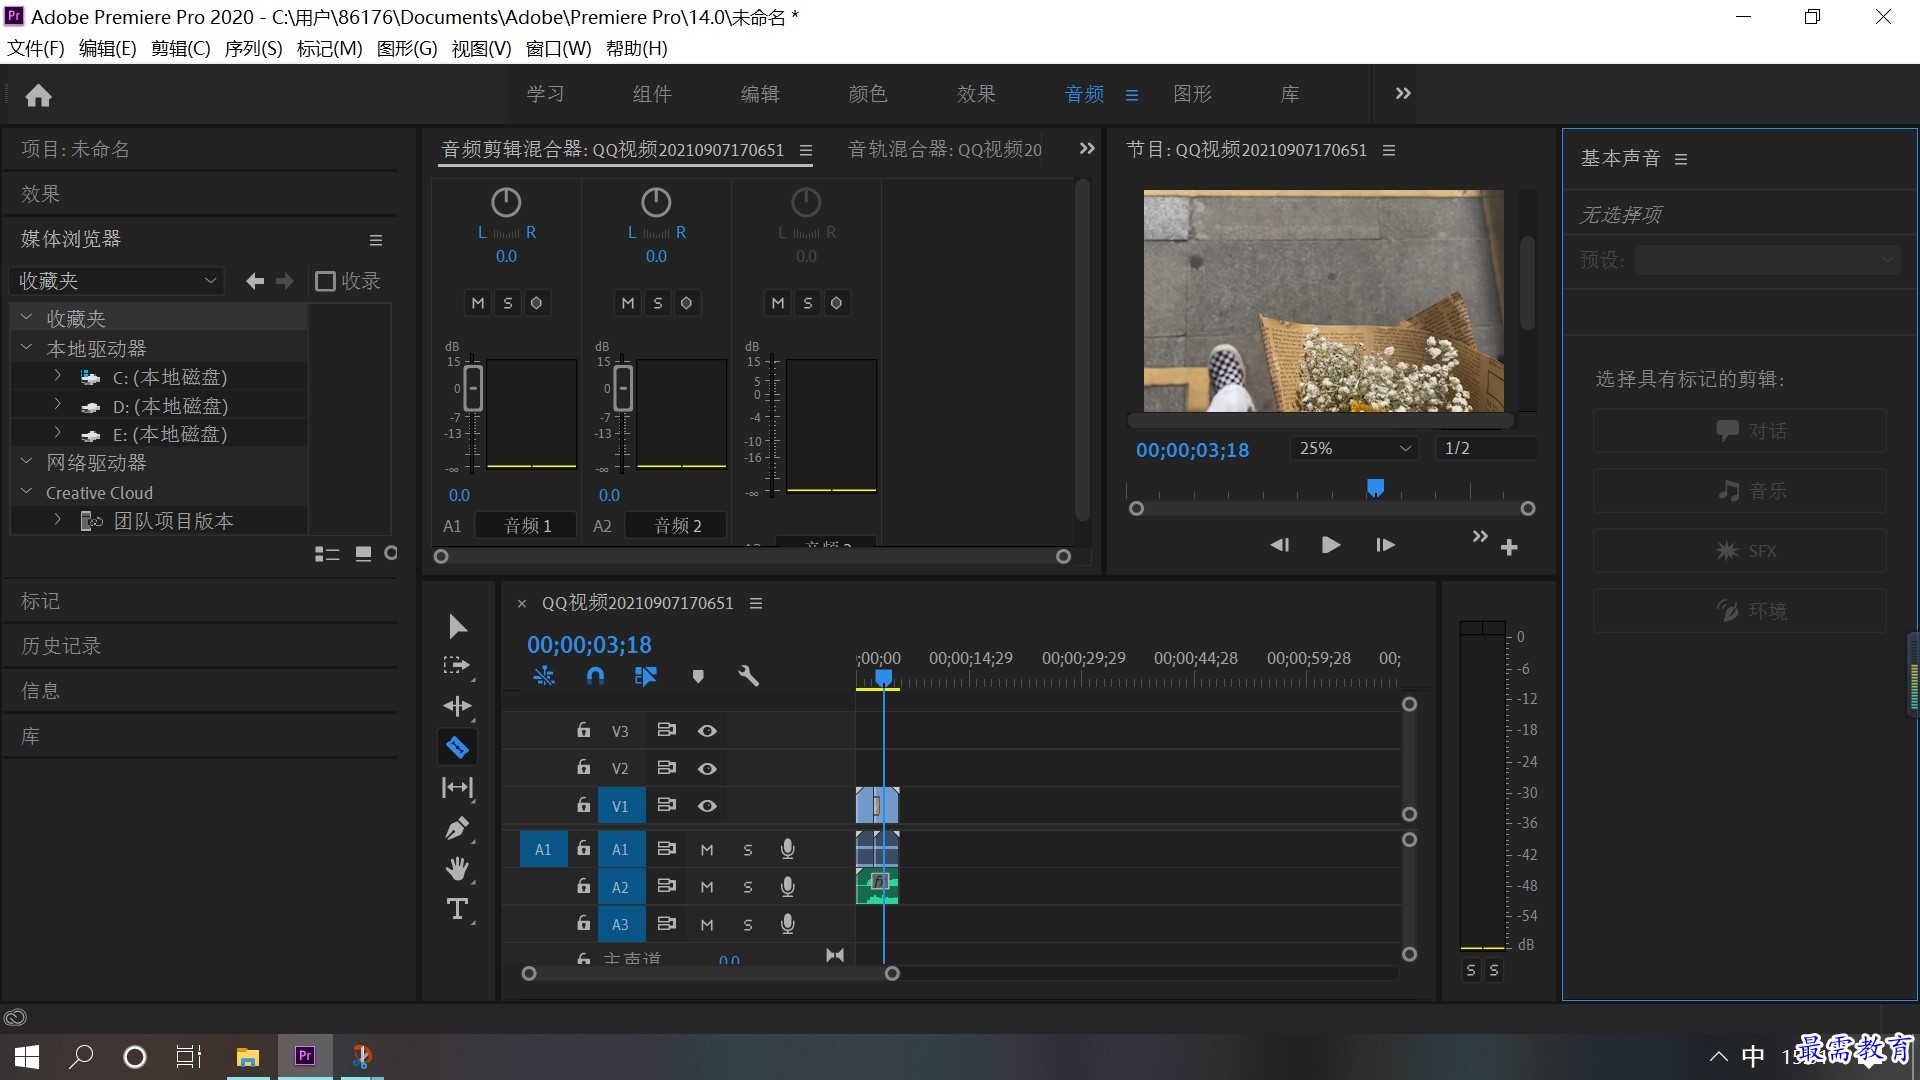The height and width of the screenshot is (1080, 1920).
Task: Open the 效果 panel in left column
Action: coord(40,194)
